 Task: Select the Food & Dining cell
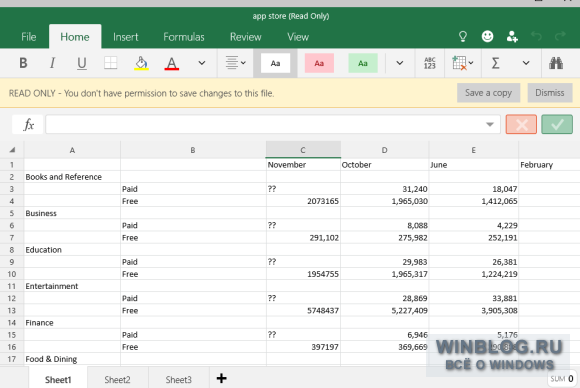coord(72,359)
